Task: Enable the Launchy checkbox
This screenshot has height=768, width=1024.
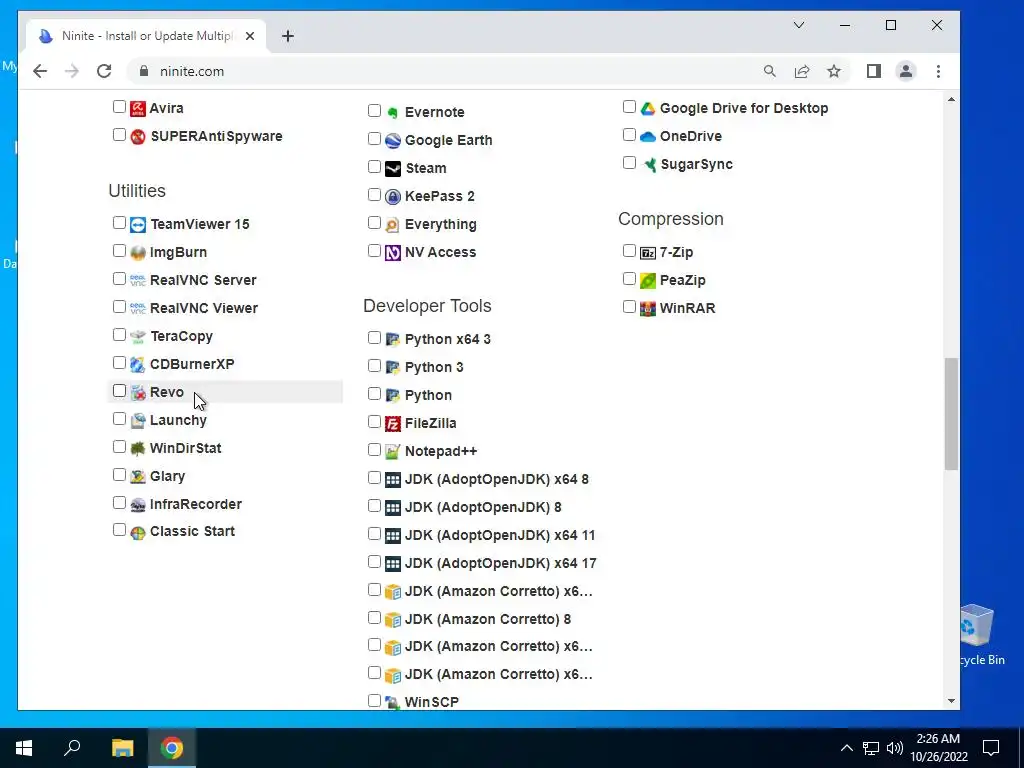Action: pyautogui.click(x=119, y=419)
